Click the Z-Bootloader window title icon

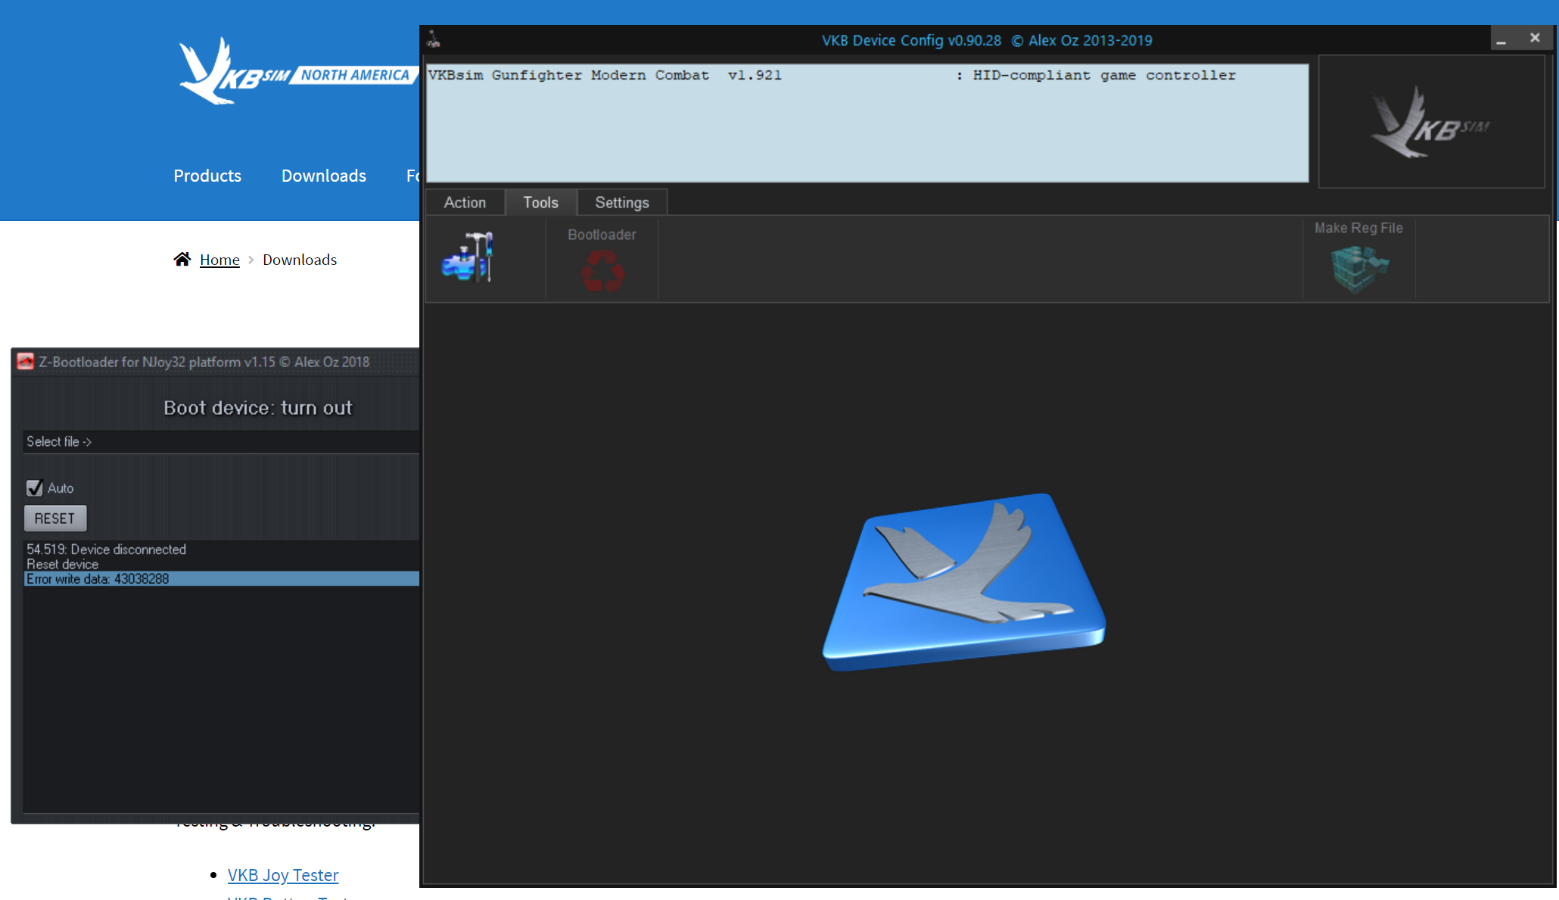pyautogui.click(x=25, y=362)
